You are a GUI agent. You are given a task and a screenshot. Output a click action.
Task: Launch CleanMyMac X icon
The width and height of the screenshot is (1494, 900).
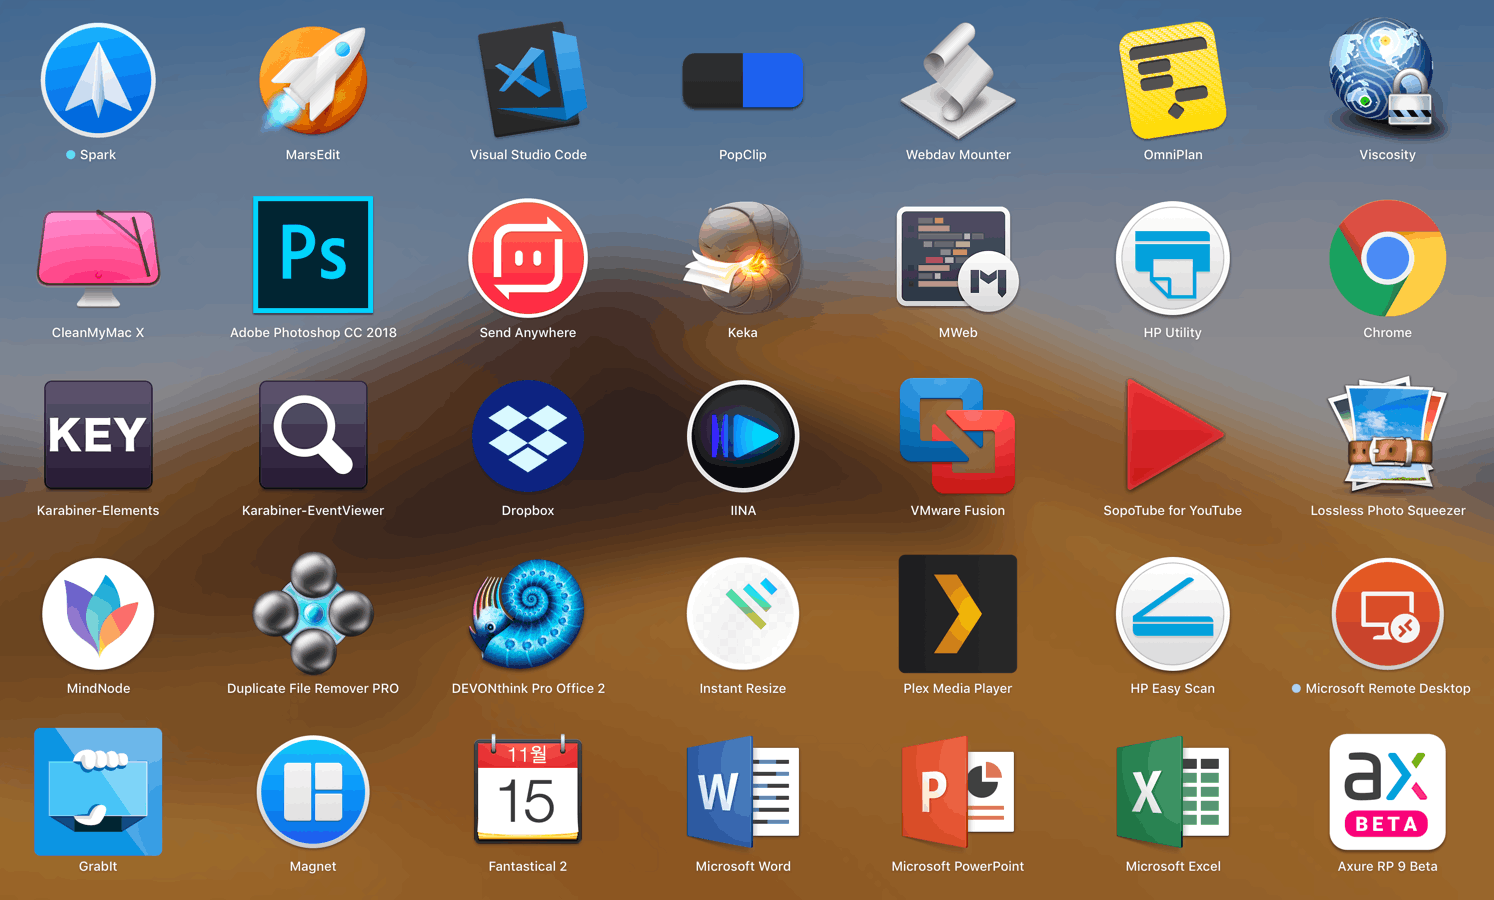point(98,258)
